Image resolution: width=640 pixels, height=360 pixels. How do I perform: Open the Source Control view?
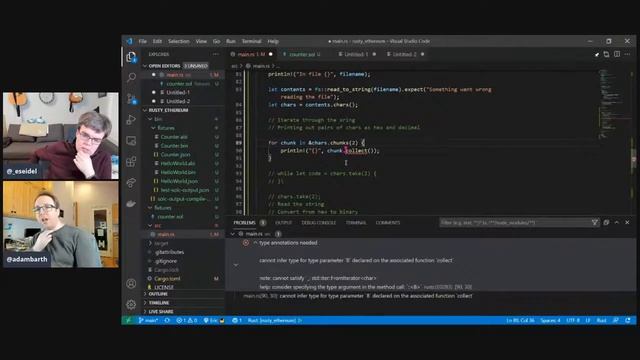pos(131,98)
